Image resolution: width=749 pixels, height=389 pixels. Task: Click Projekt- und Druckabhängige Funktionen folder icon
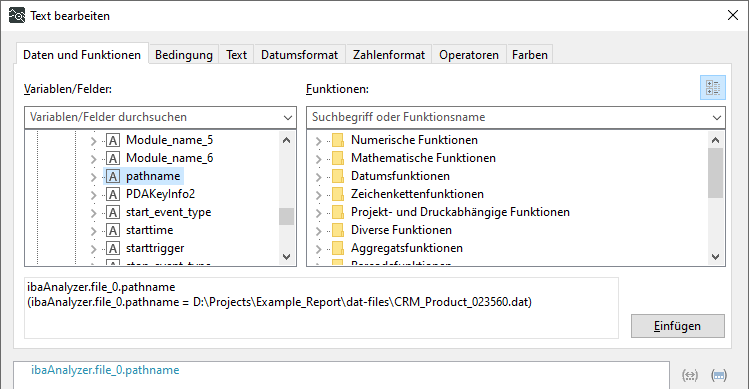point(338,212)
